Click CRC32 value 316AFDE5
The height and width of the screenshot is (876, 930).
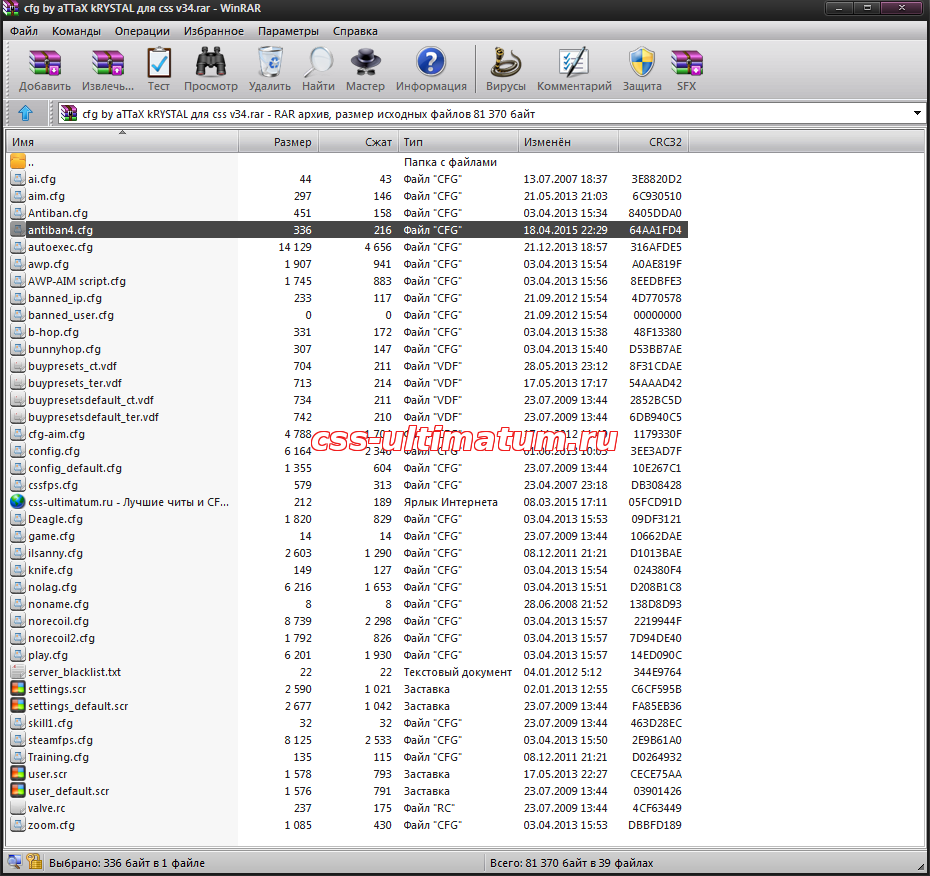click(655, 247)
